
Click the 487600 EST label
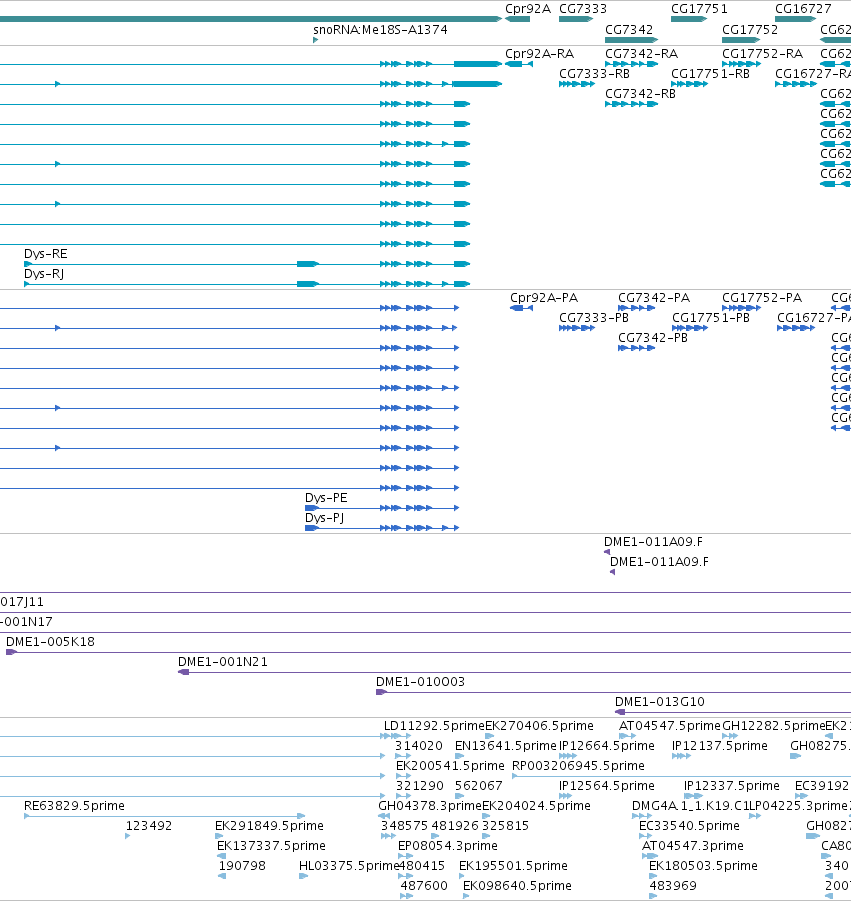424,887
